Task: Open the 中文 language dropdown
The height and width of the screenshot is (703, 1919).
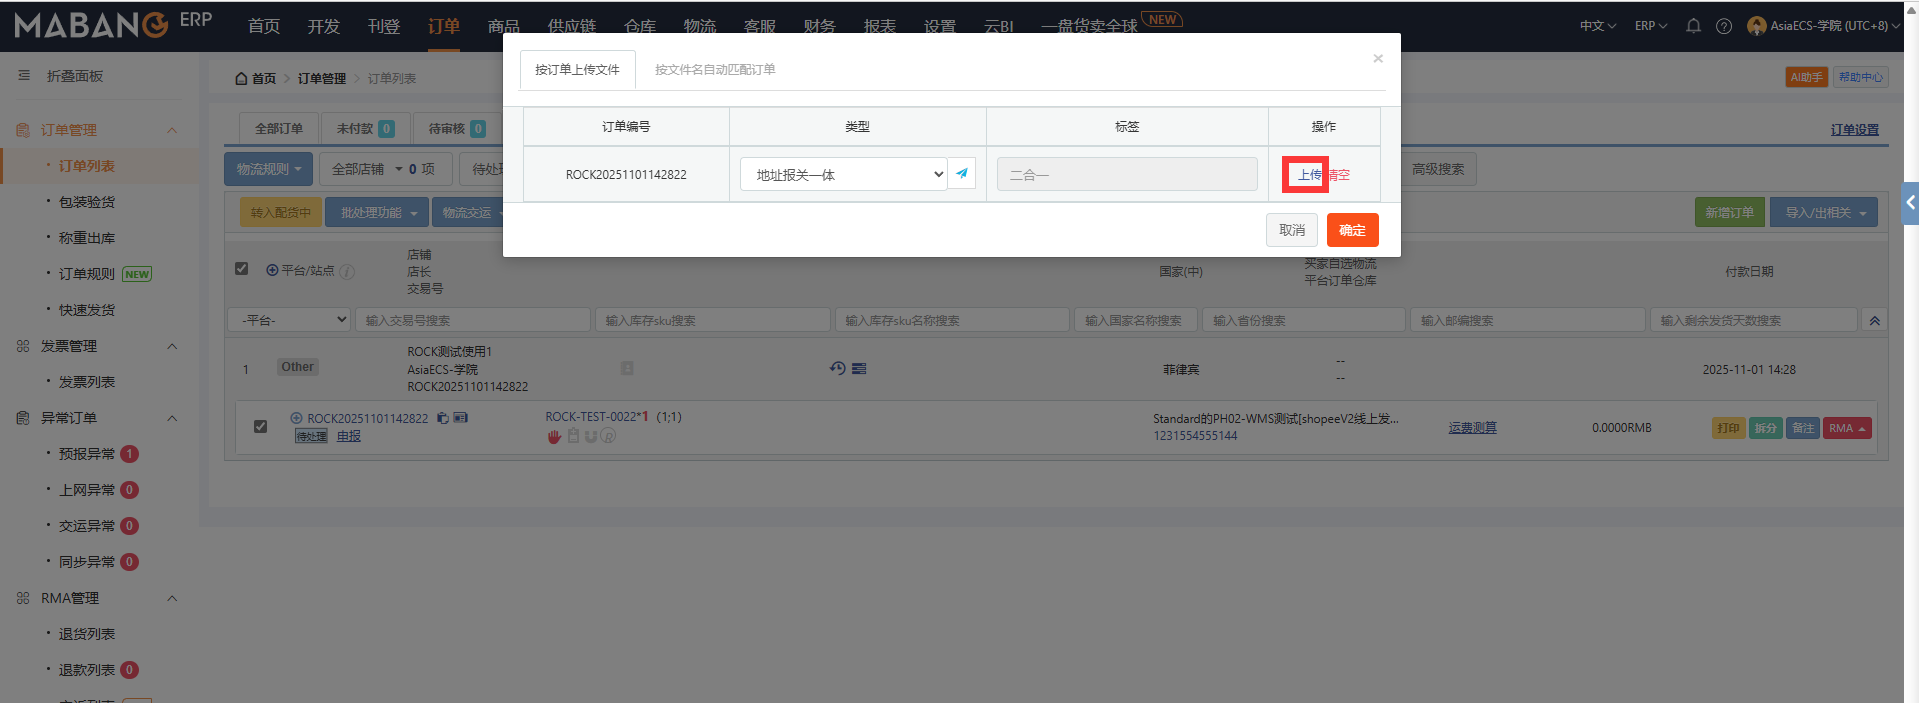Action: (x=1597, y=26)
